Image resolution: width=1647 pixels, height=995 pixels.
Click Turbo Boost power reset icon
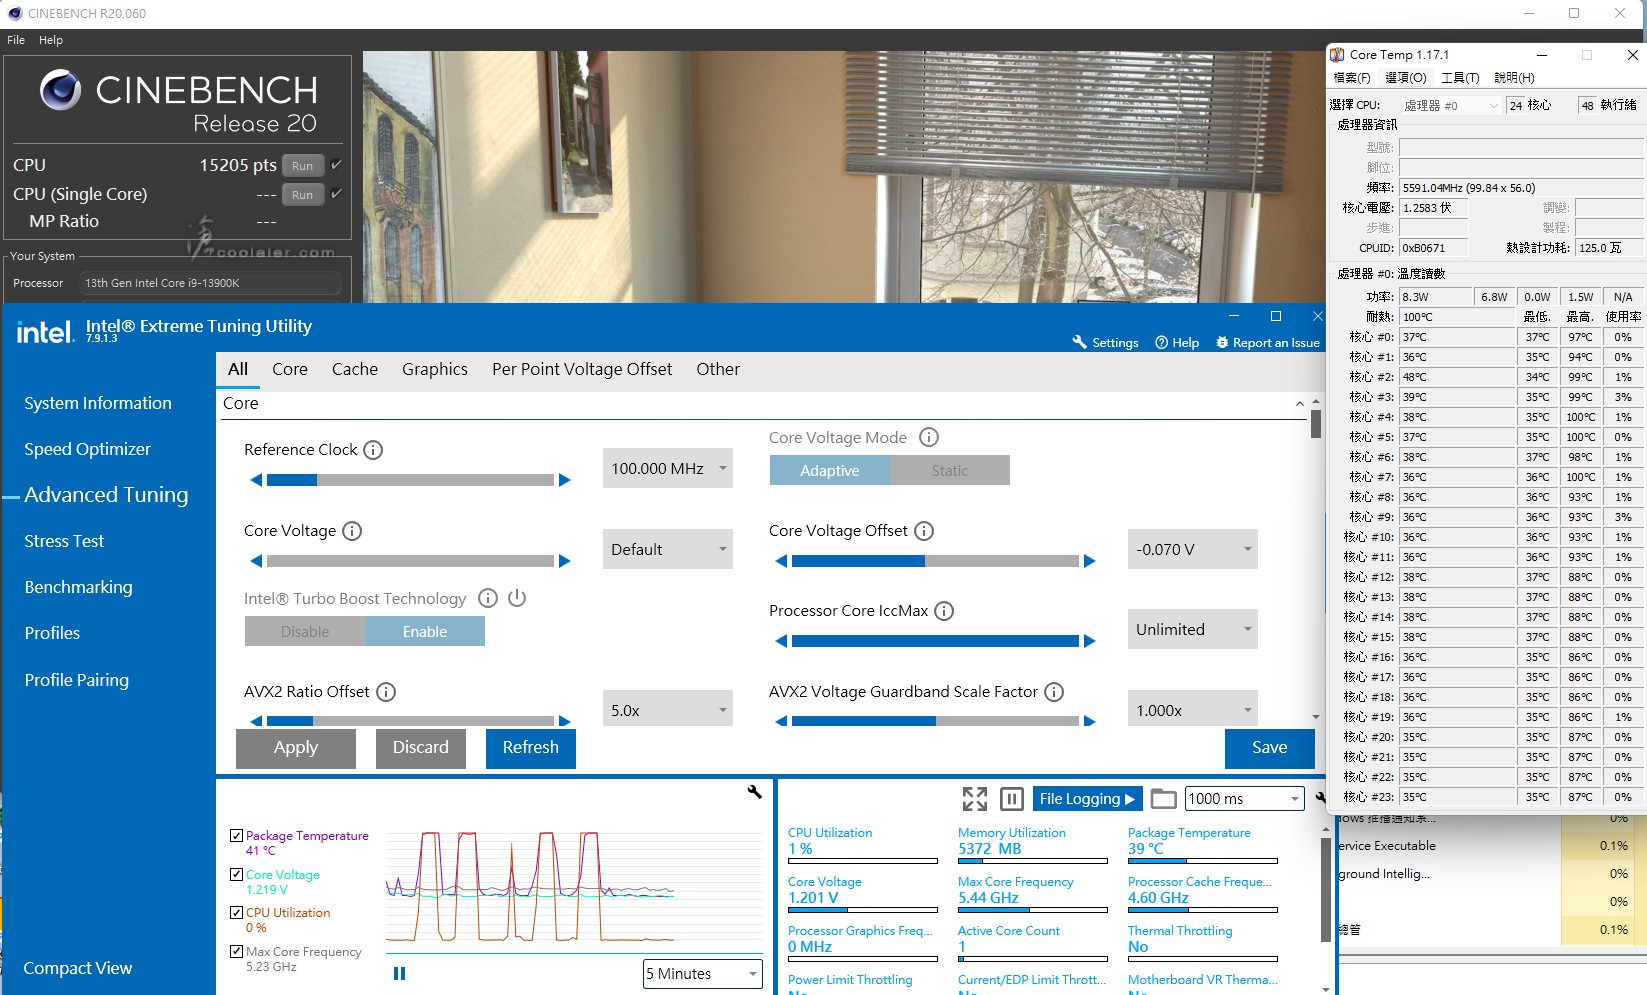tap(517, 598)
